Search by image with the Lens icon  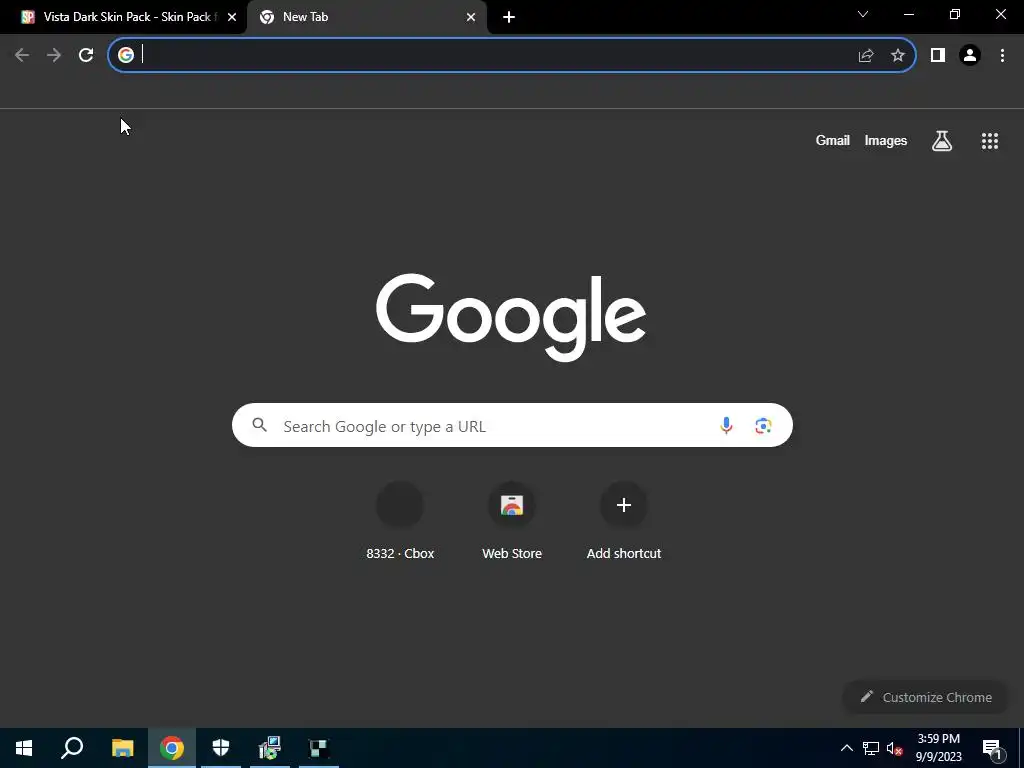point(763,426)
